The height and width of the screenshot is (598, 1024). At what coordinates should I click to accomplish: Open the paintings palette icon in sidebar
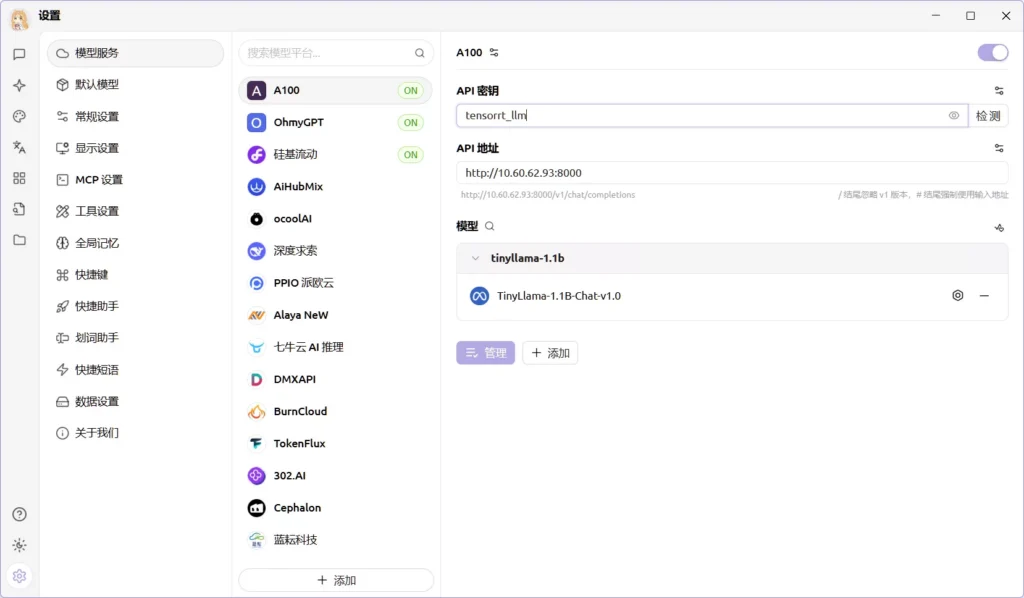(x=19, y=116)
